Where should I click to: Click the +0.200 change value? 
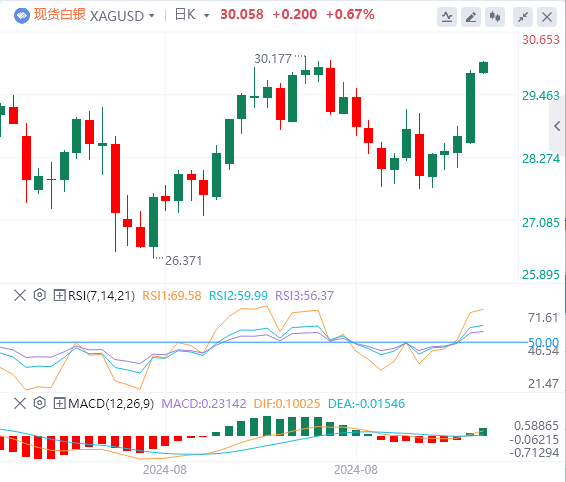(295, 14)
